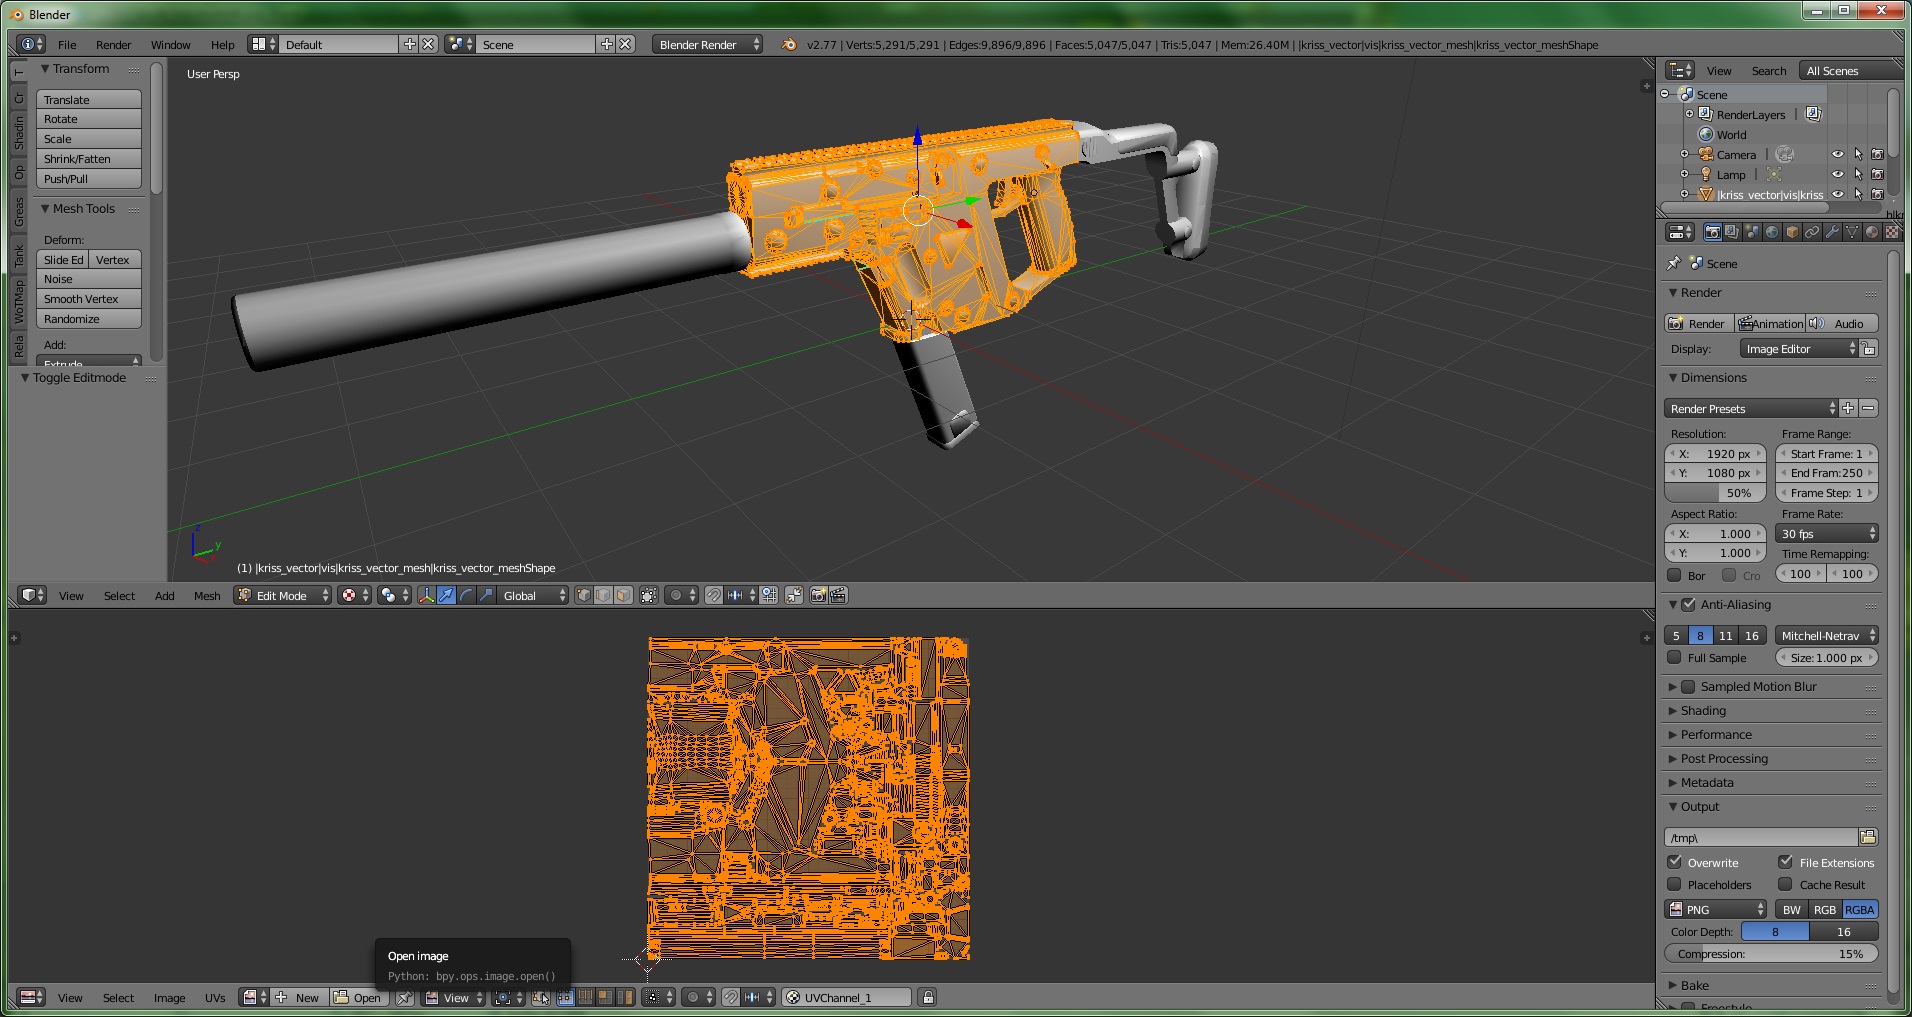The width and height of the screenshot is (1912, 1017).
Task: Uncheck the Overwrite checkbox
Action: pos(1675,862)
